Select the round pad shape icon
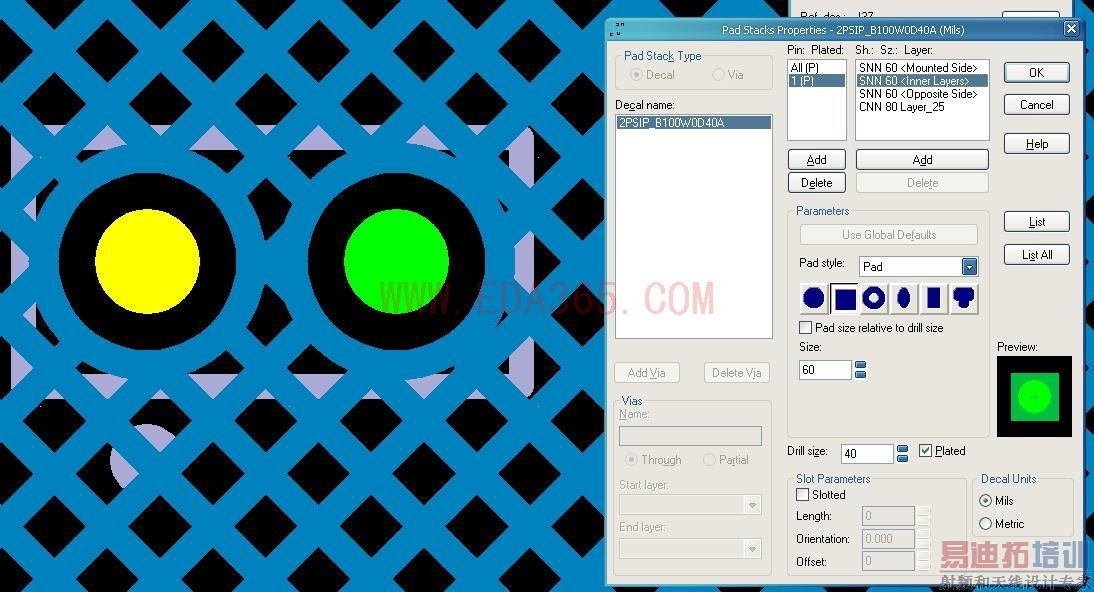Image resolution: width=1094 pixels, height=592 pixels. coord(814,298)
